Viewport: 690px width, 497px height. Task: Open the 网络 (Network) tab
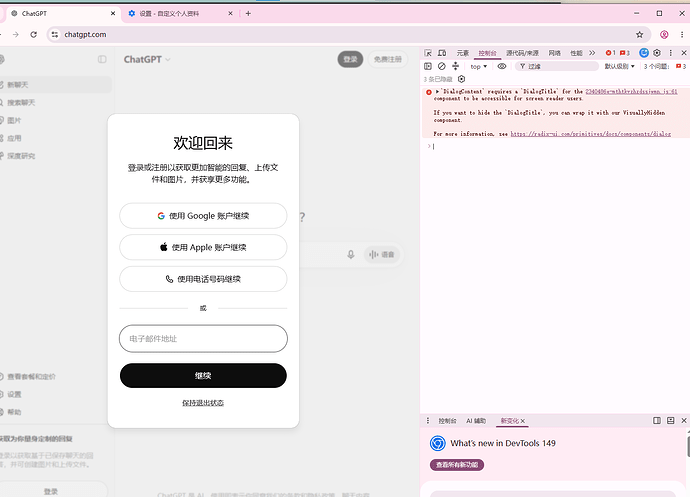554,53
